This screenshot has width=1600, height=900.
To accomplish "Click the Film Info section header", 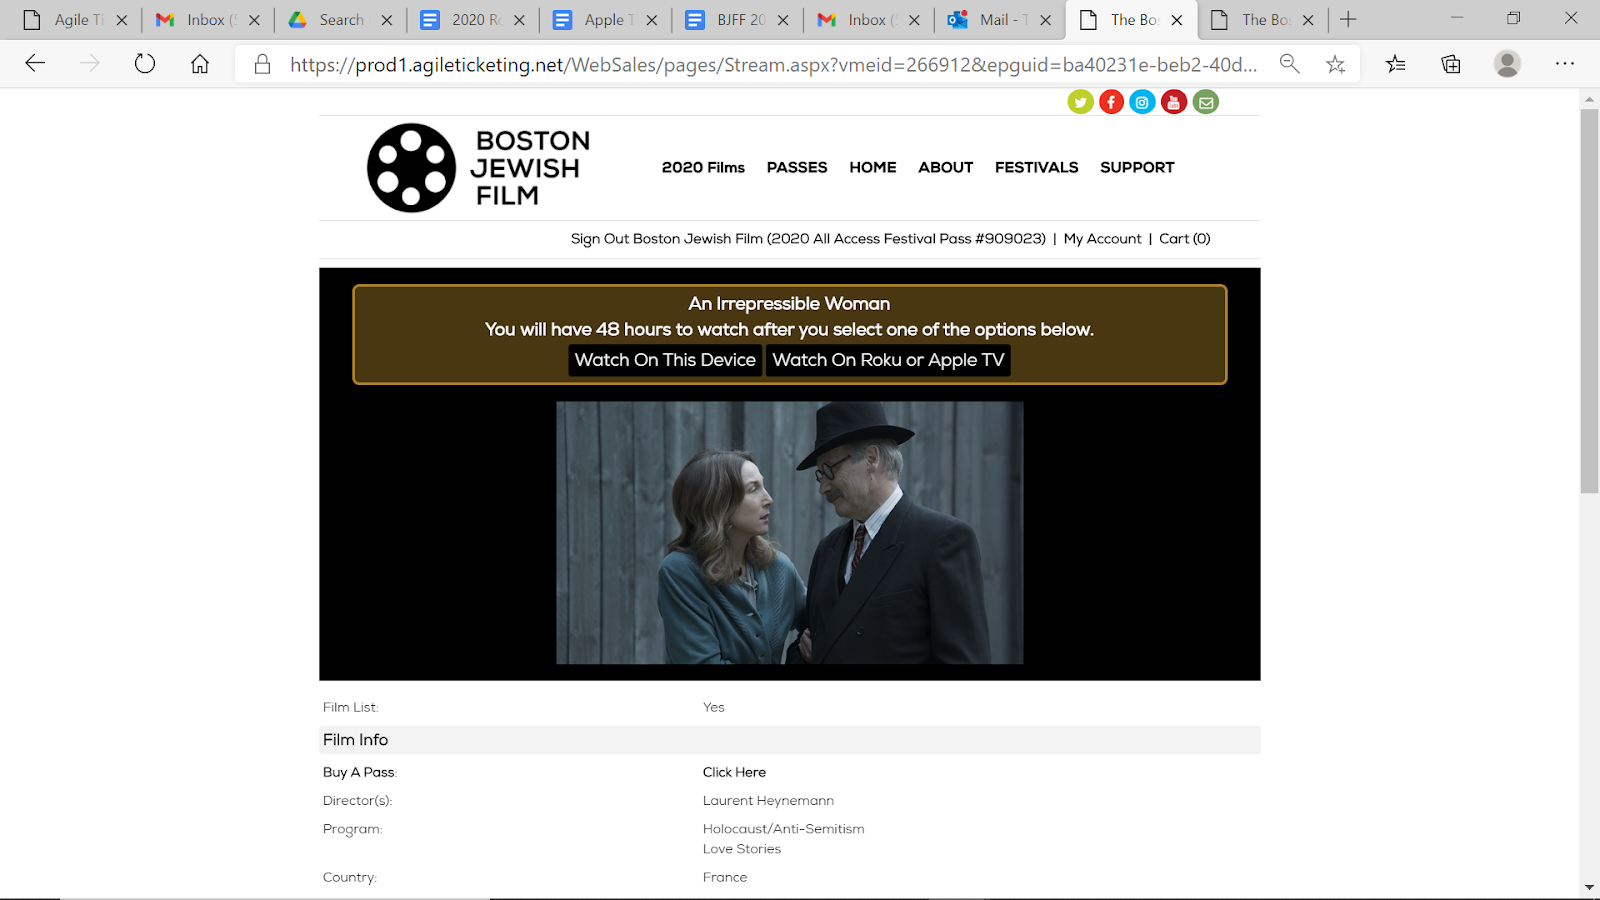I will pos(790,740).
